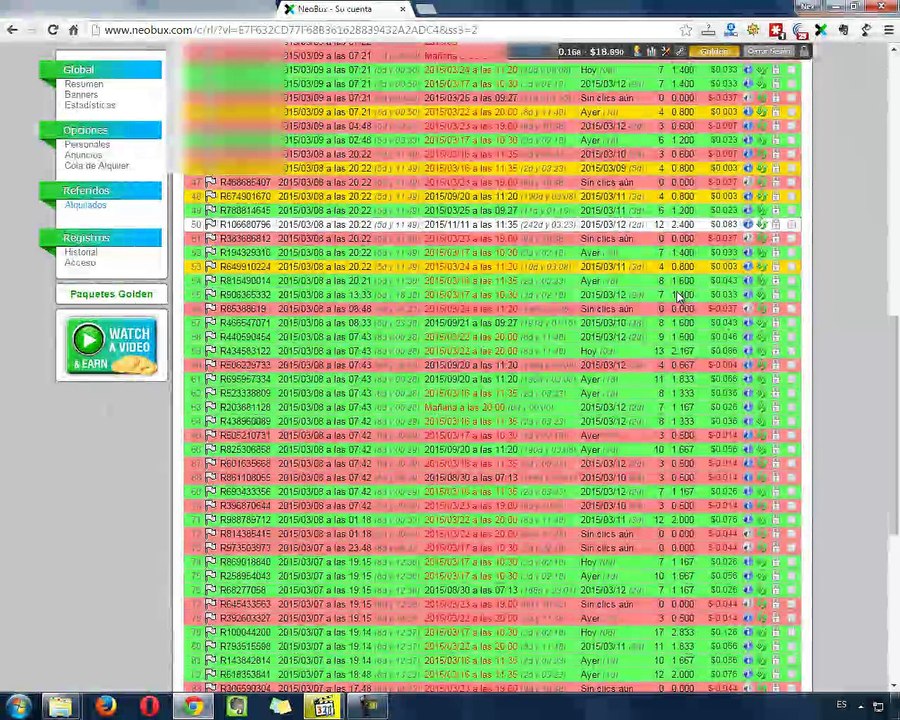Click scrollbar up arrow
The height and width of the screenshot is (720, 900).
click(894, 49)
